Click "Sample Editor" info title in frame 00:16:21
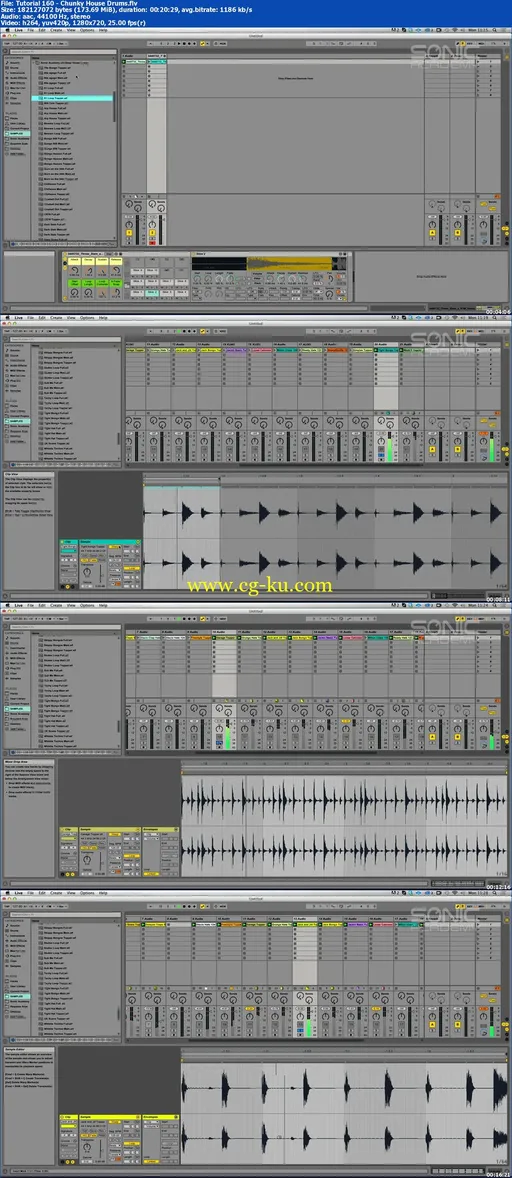This screenshot has height=1178, width=512. coord(14,1049)
